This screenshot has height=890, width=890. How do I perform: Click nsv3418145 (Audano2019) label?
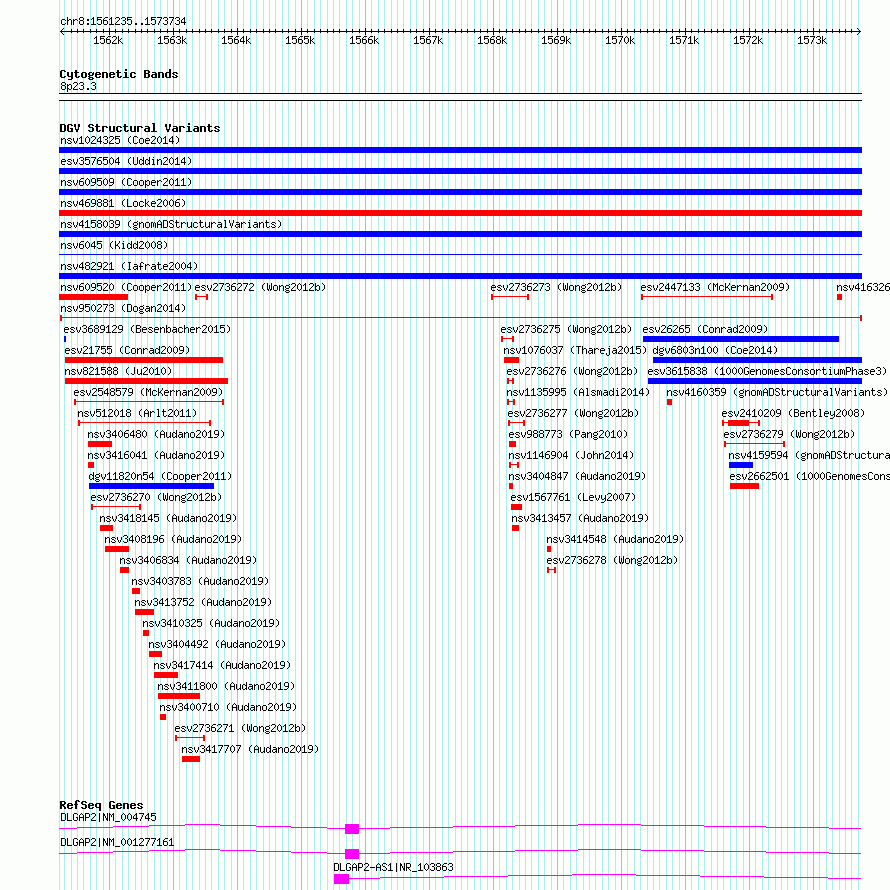[168, 518]
